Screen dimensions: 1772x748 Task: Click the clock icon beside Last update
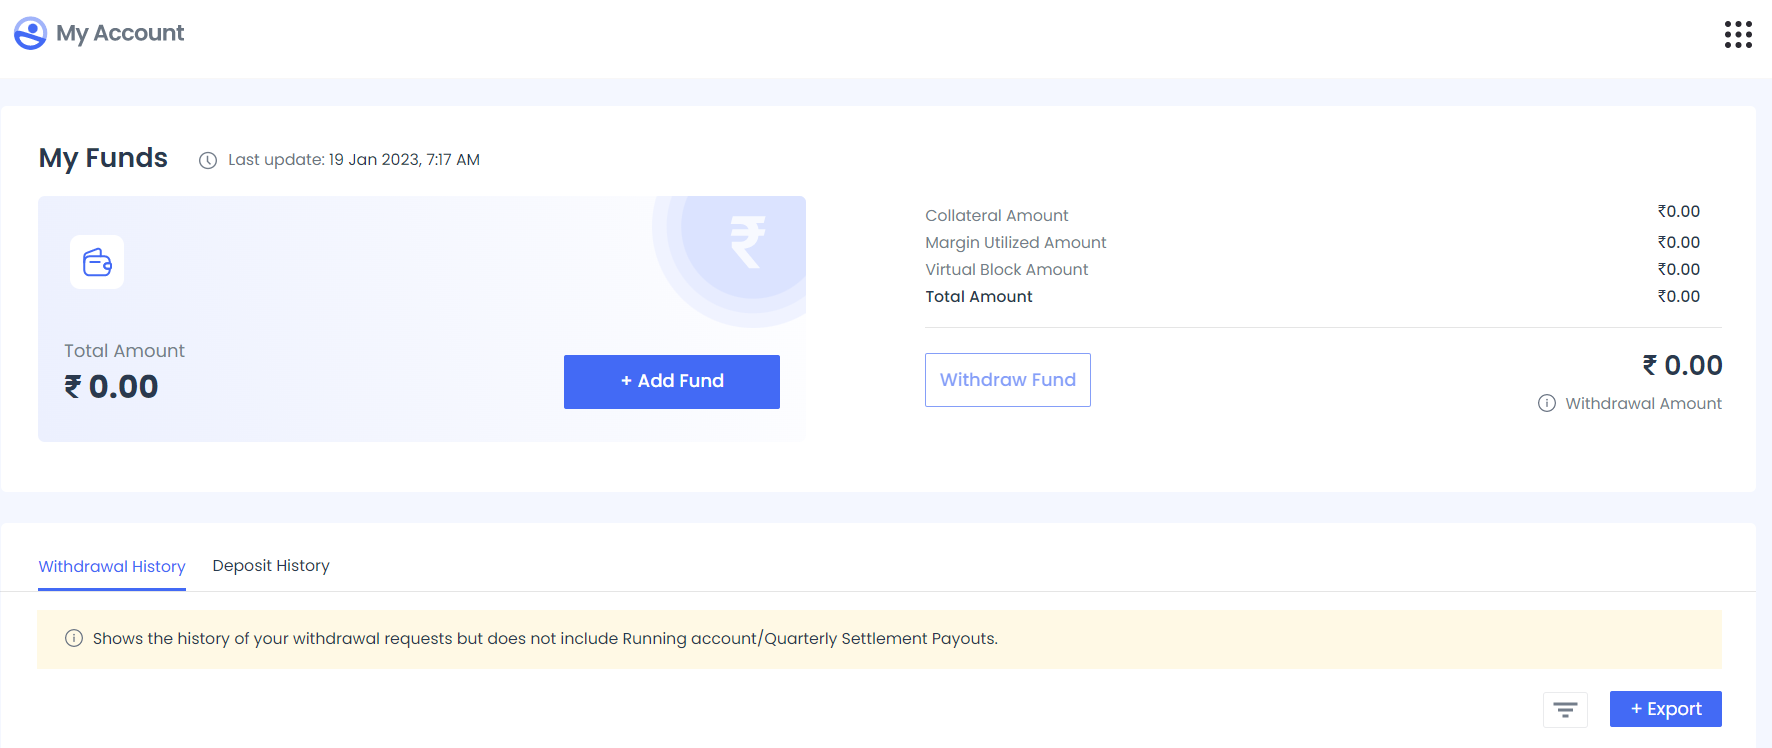(208, 160)
